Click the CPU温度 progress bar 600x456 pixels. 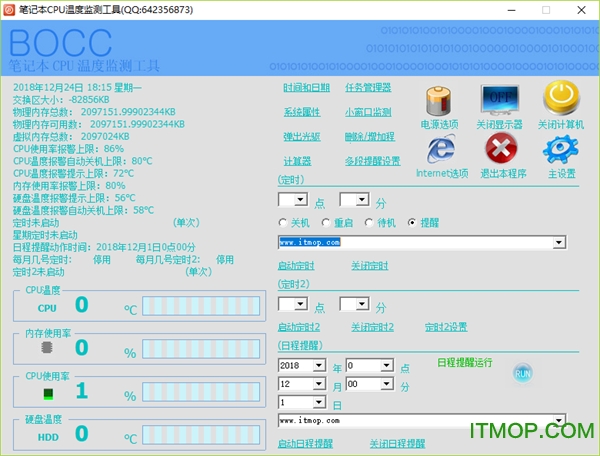201,306
